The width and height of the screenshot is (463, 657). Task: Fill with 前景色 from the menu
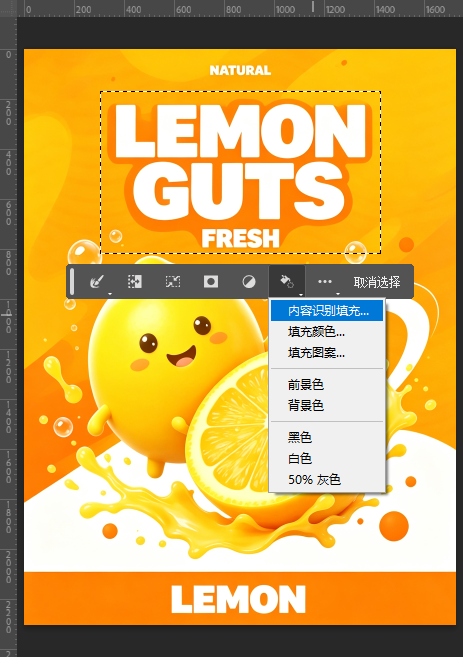point(327,385)
